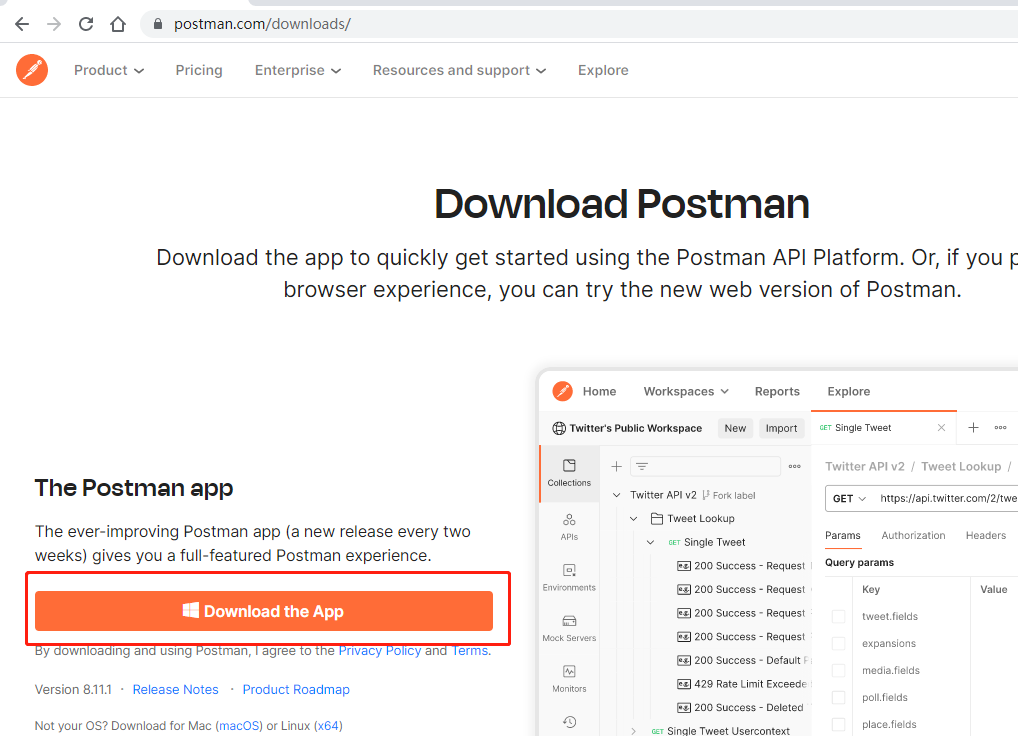Image resolution: width=1018 pixels, height=736 pixels.
Task: Open the Environments sidebar icon
Action: 569,577
